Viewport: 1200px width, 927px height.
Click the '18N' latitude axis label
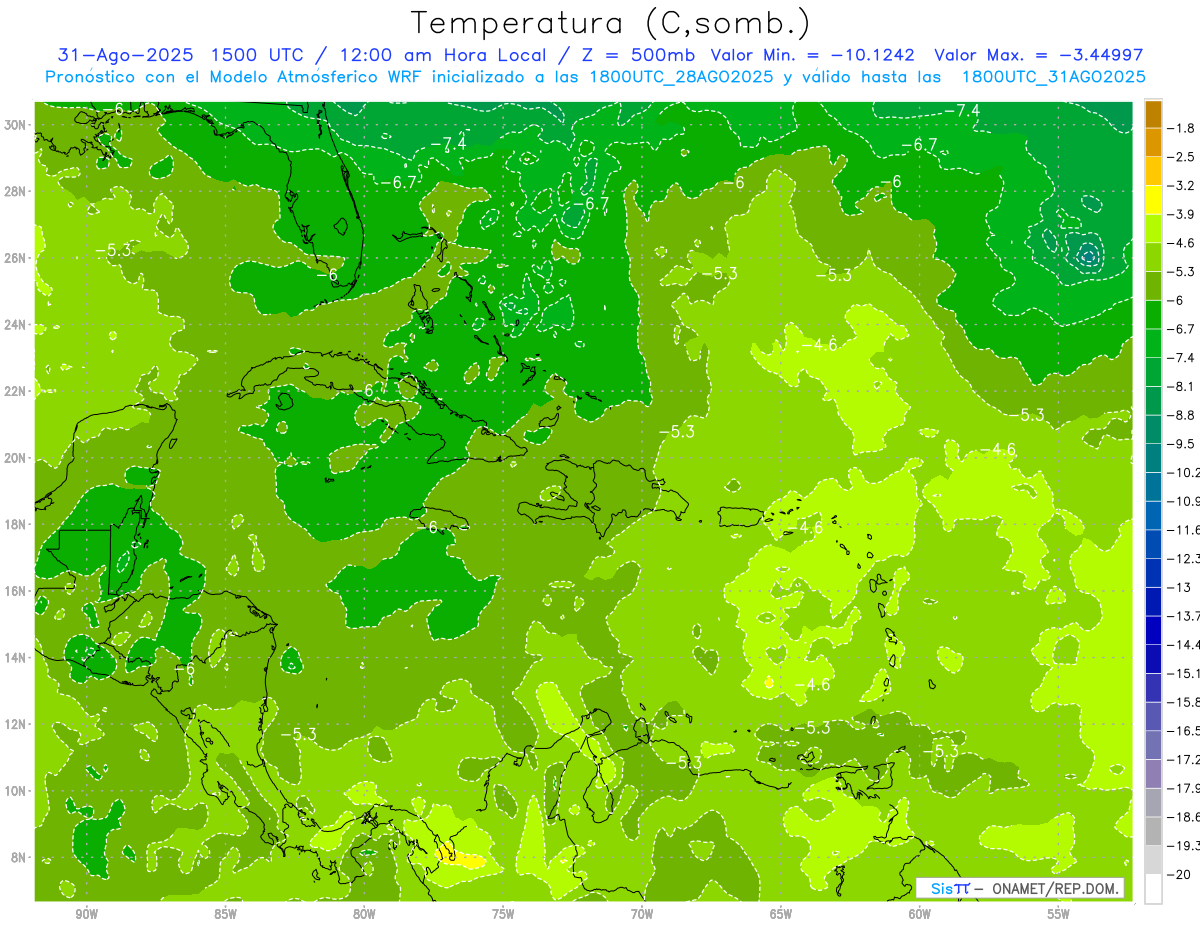click(x=16, y=524)
